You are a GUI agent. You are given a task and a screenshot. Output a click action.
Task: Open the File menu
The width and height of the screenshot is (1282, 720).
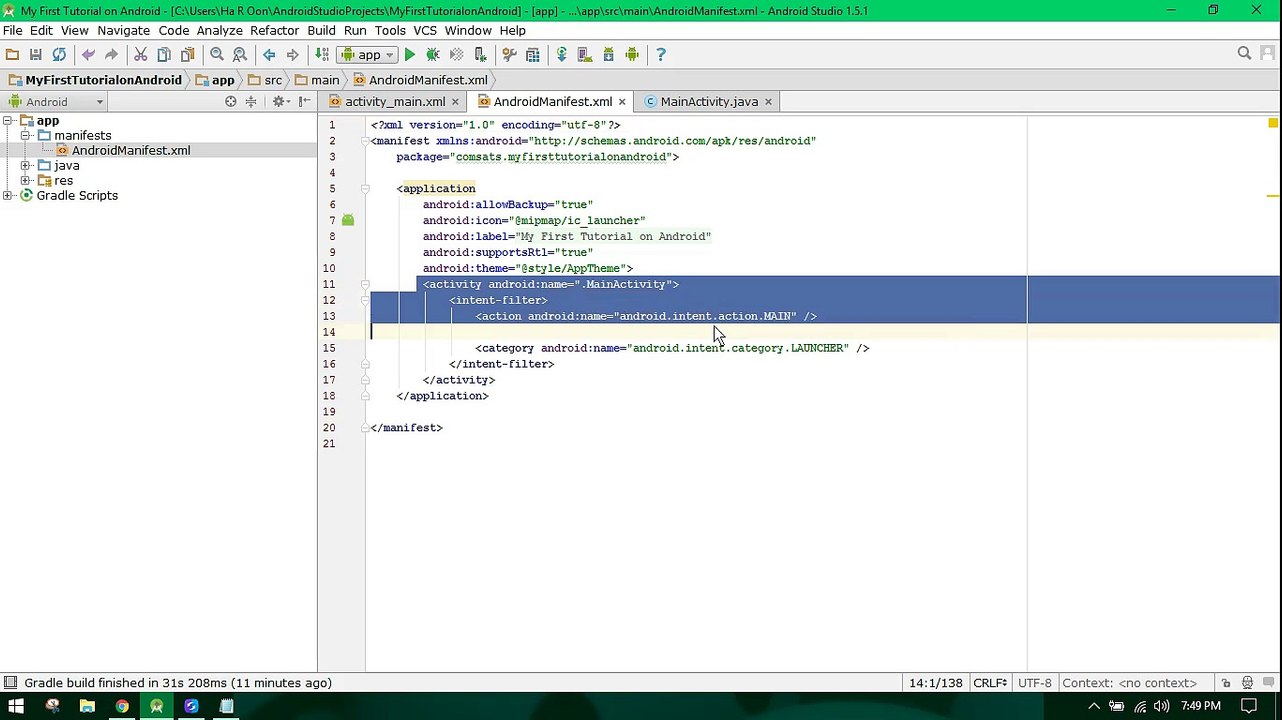pos(13,31)
